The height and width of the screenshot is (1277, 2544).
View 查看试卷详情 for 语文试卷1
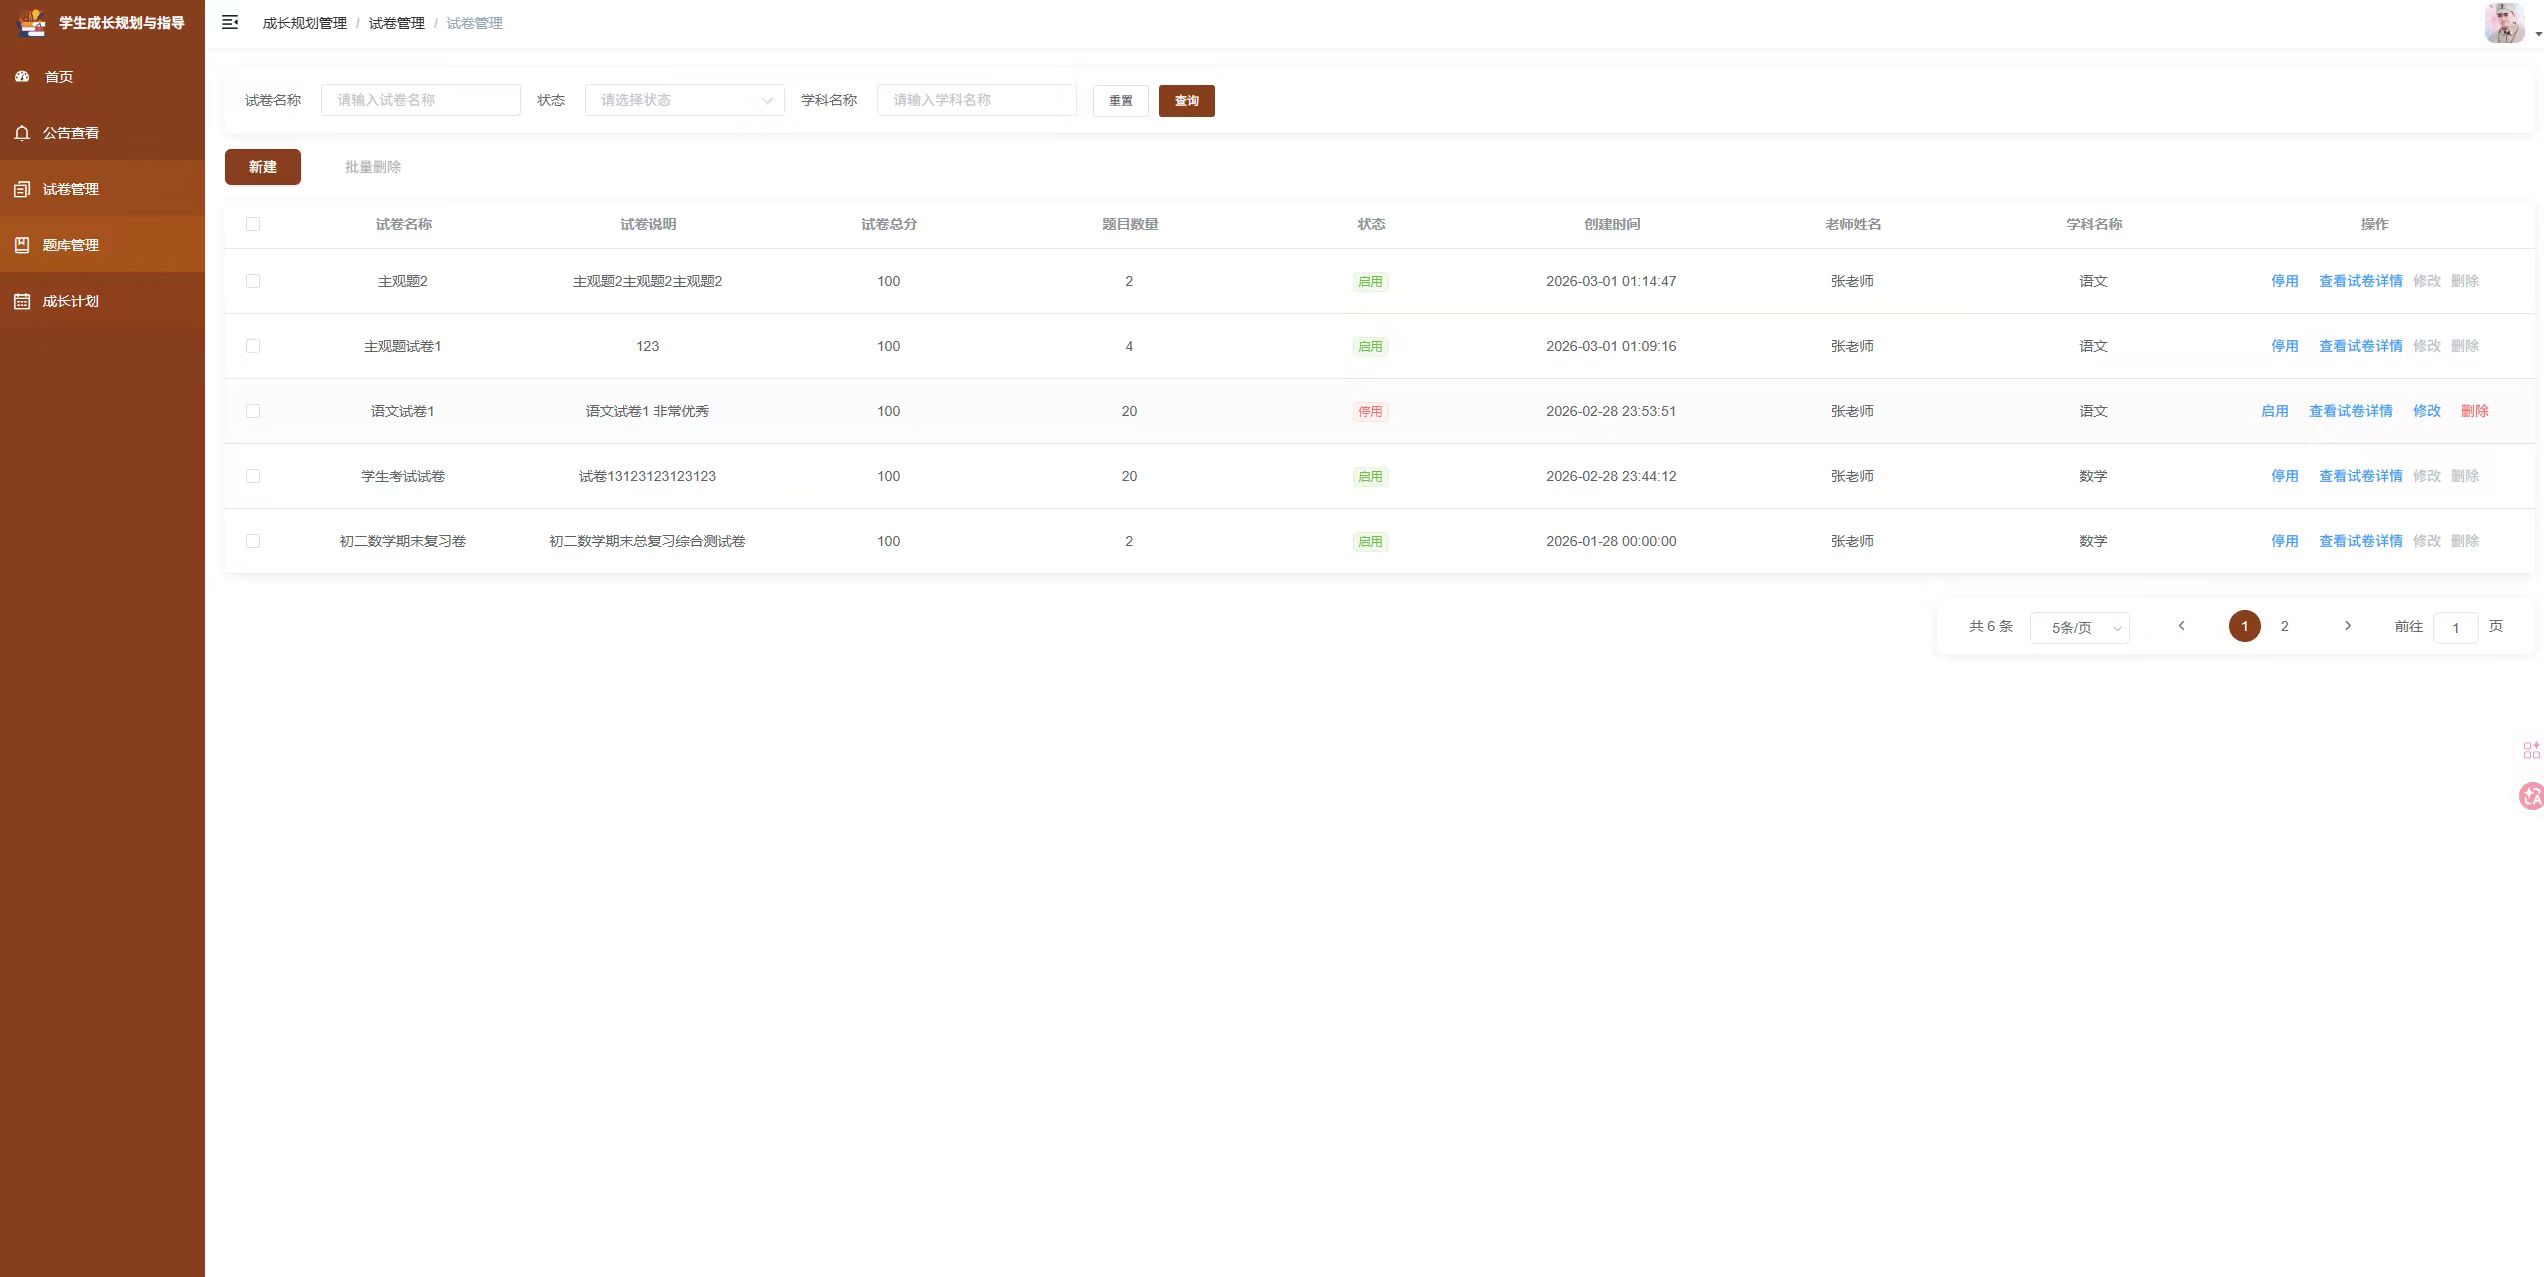[2350, 411]
